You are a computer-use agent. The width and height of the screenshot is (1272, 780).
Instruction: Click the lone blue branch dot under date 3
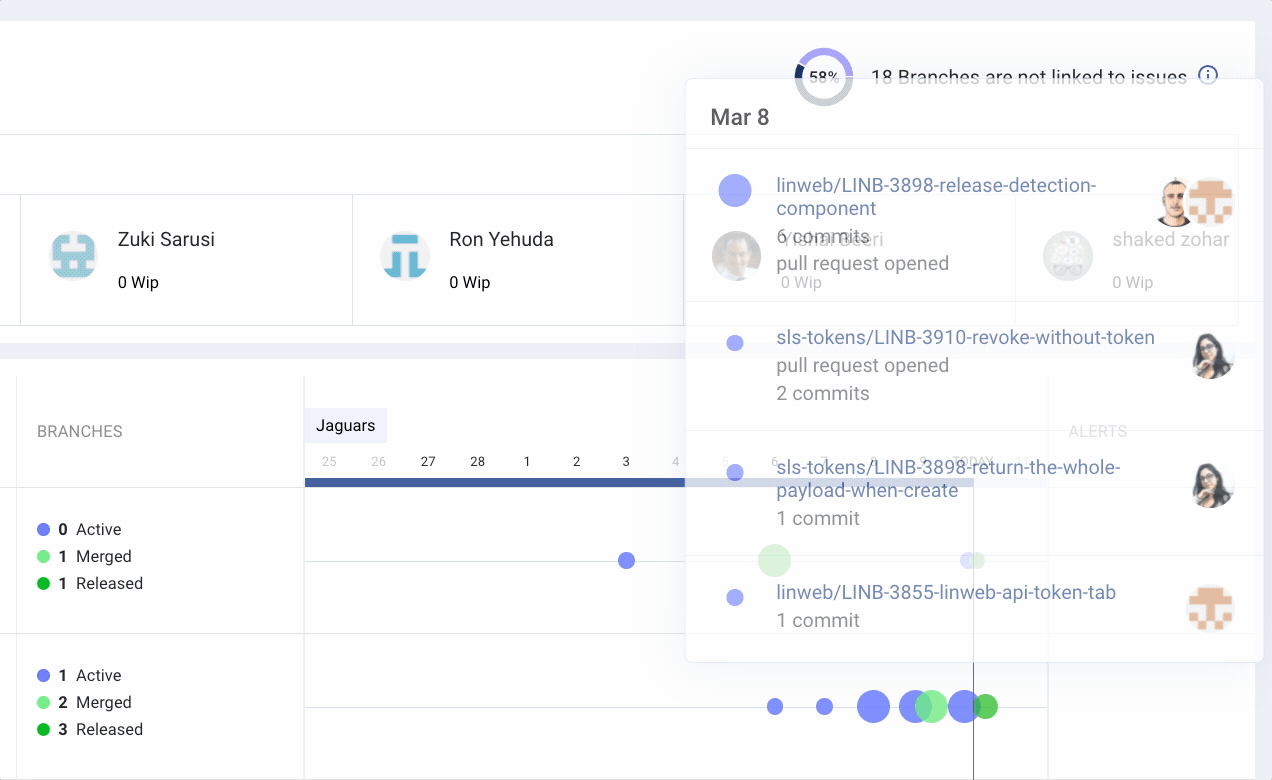[x=626, y=560]
